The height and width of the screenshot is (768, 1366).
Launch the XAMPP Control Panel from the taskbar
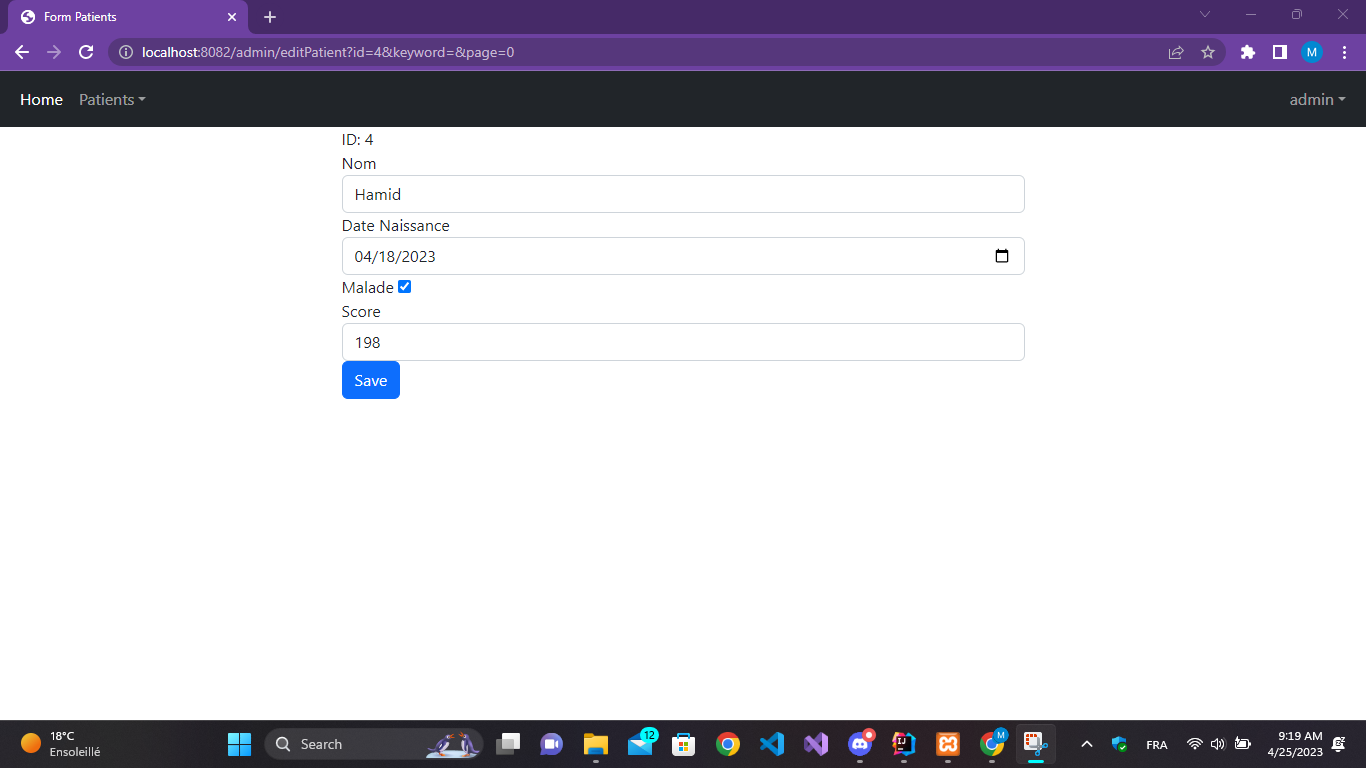(x=947, y=744)
